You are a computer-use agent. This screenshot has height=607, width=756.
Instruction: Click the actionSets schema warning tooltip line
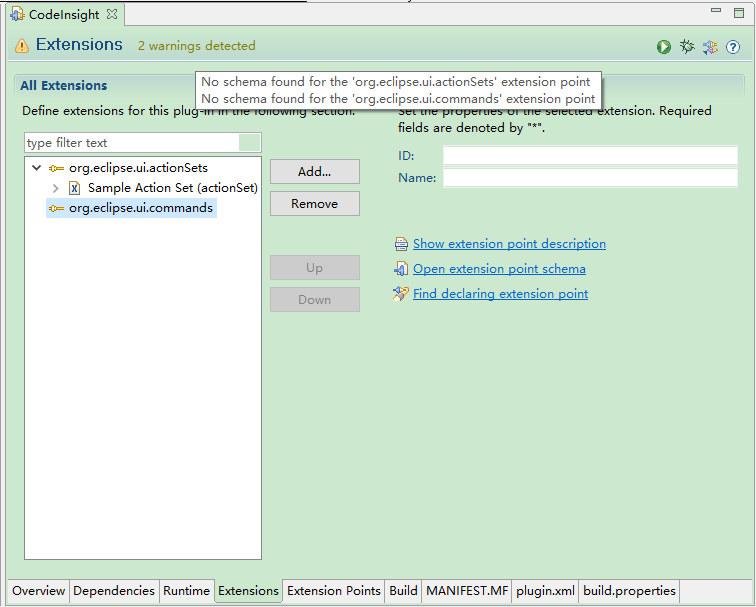coord(395,81)
